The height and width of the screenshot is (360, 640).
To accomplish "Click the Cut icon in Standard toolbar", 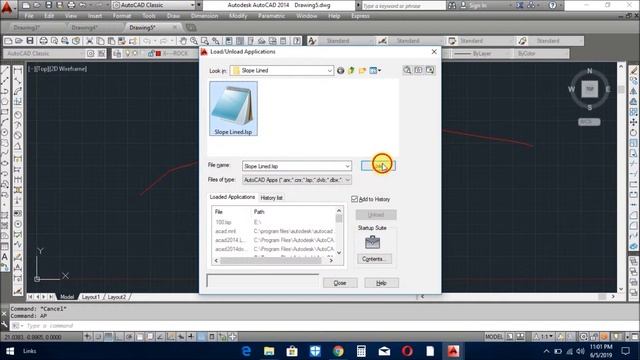I will tap(89, 41).
